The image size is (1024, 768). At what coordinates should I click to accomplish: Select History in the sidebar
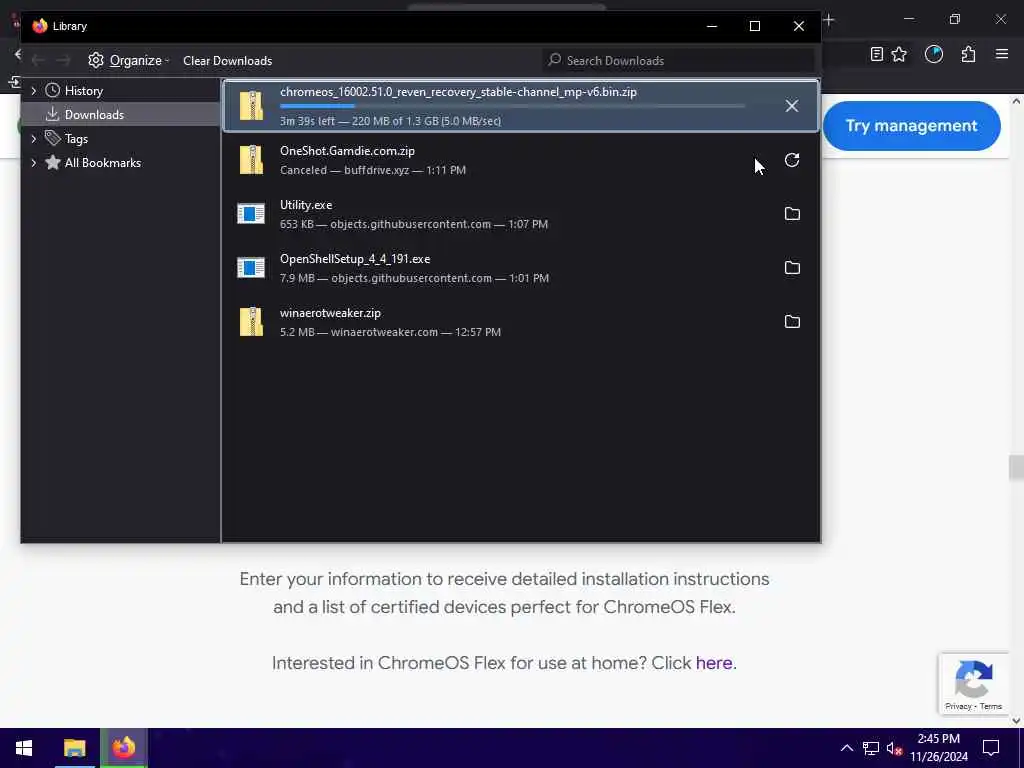tap(84, 91)
